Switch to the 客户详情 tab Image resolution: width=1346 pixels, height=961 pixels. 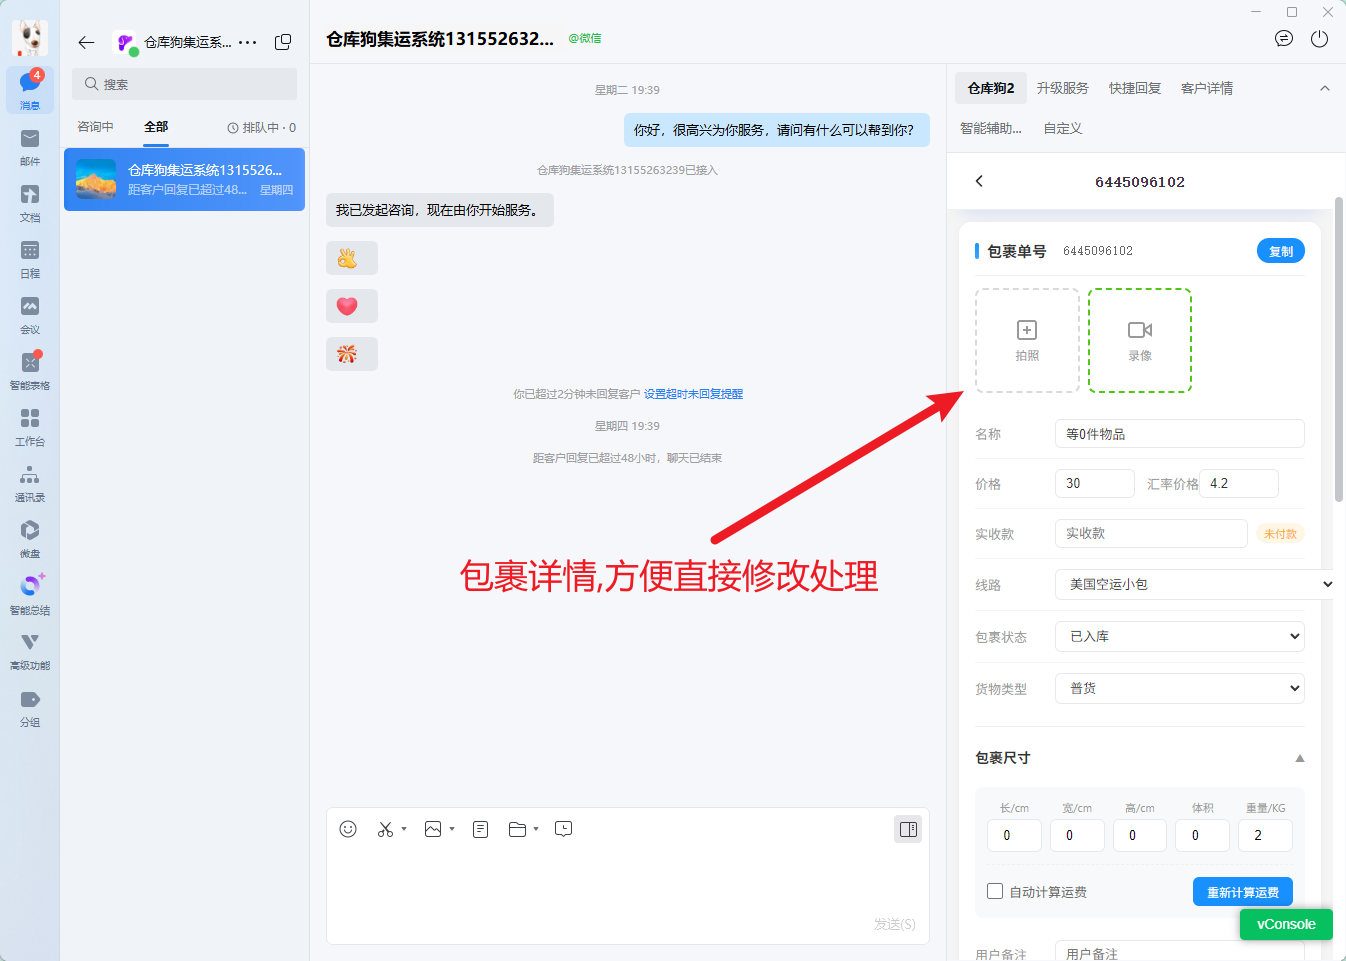(x=1207, y=88)
